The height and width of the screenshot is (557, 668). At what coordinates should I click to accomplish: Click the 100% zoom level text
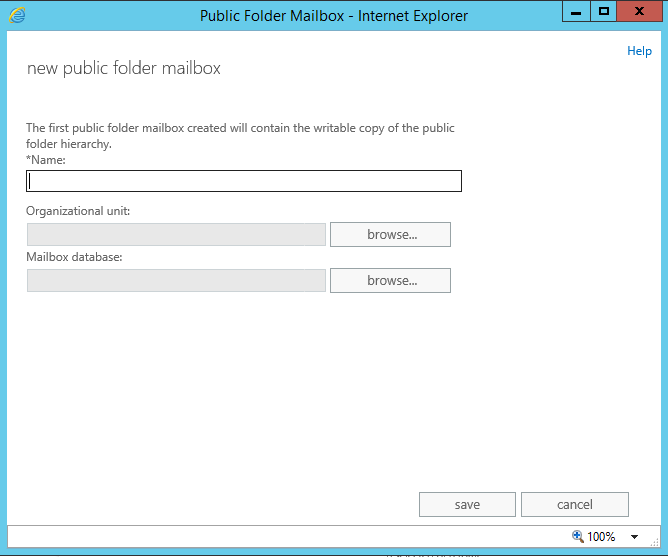601,537
